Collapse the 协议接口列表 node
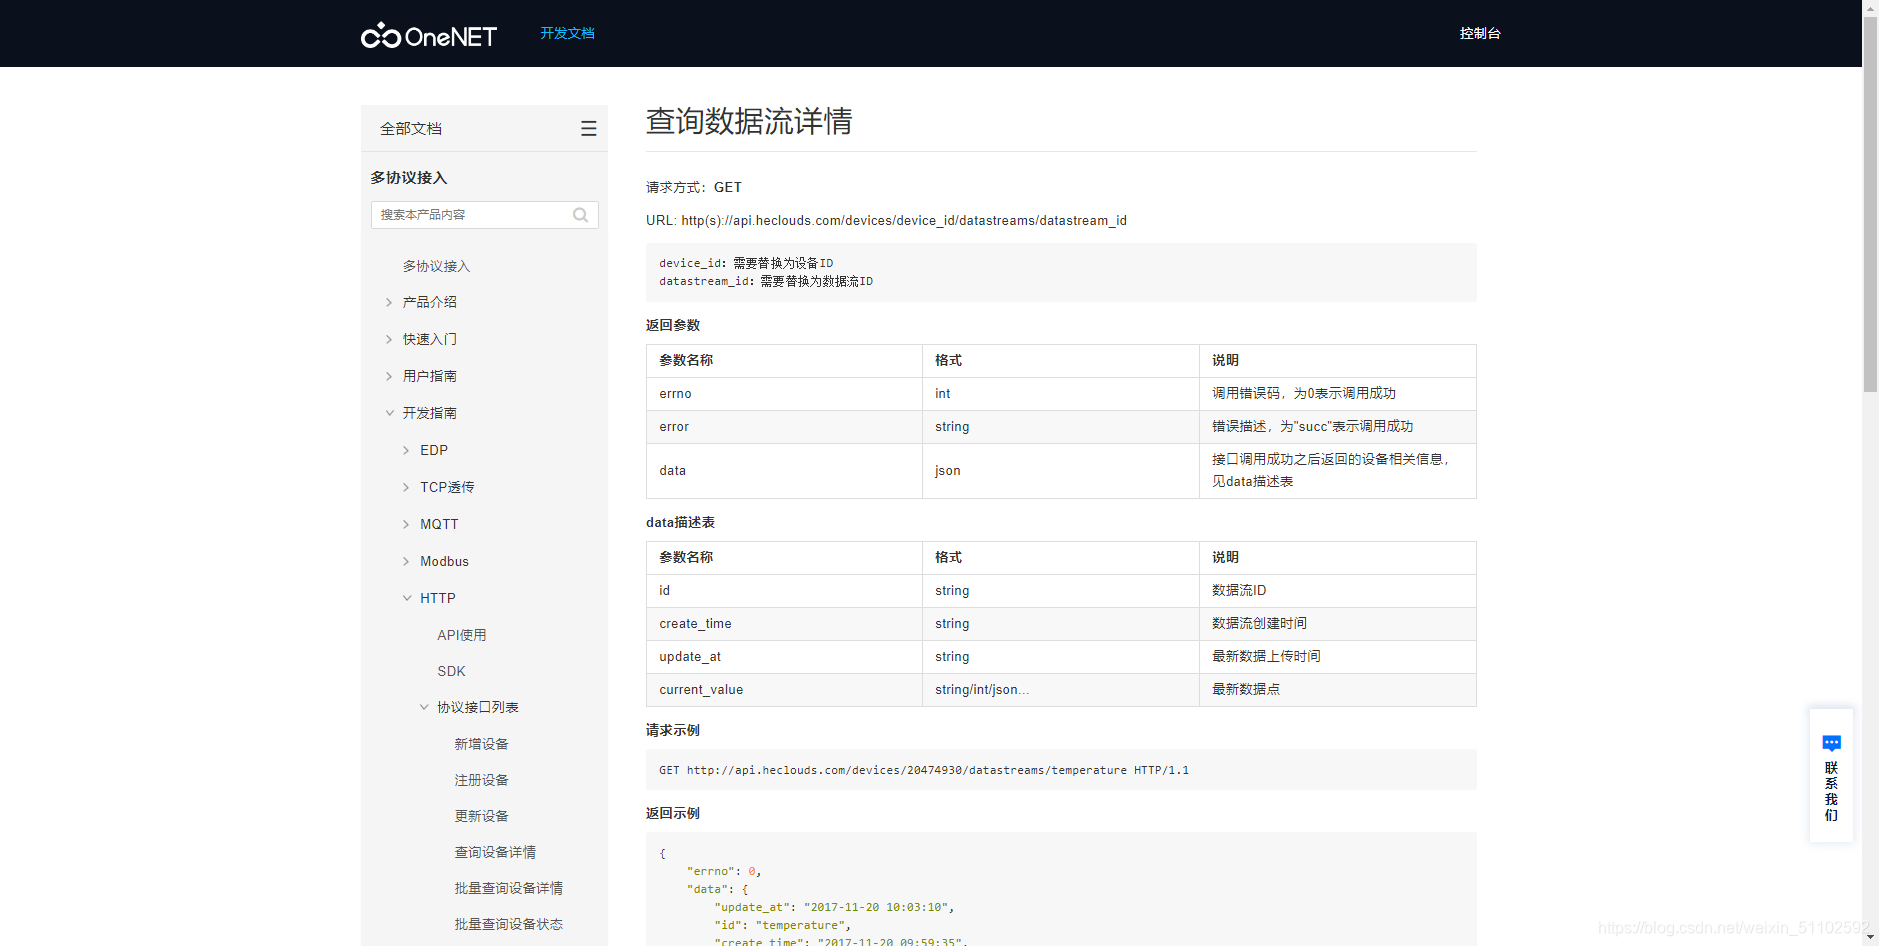Screen dimensions: 1879x946 tap(477, 707)
